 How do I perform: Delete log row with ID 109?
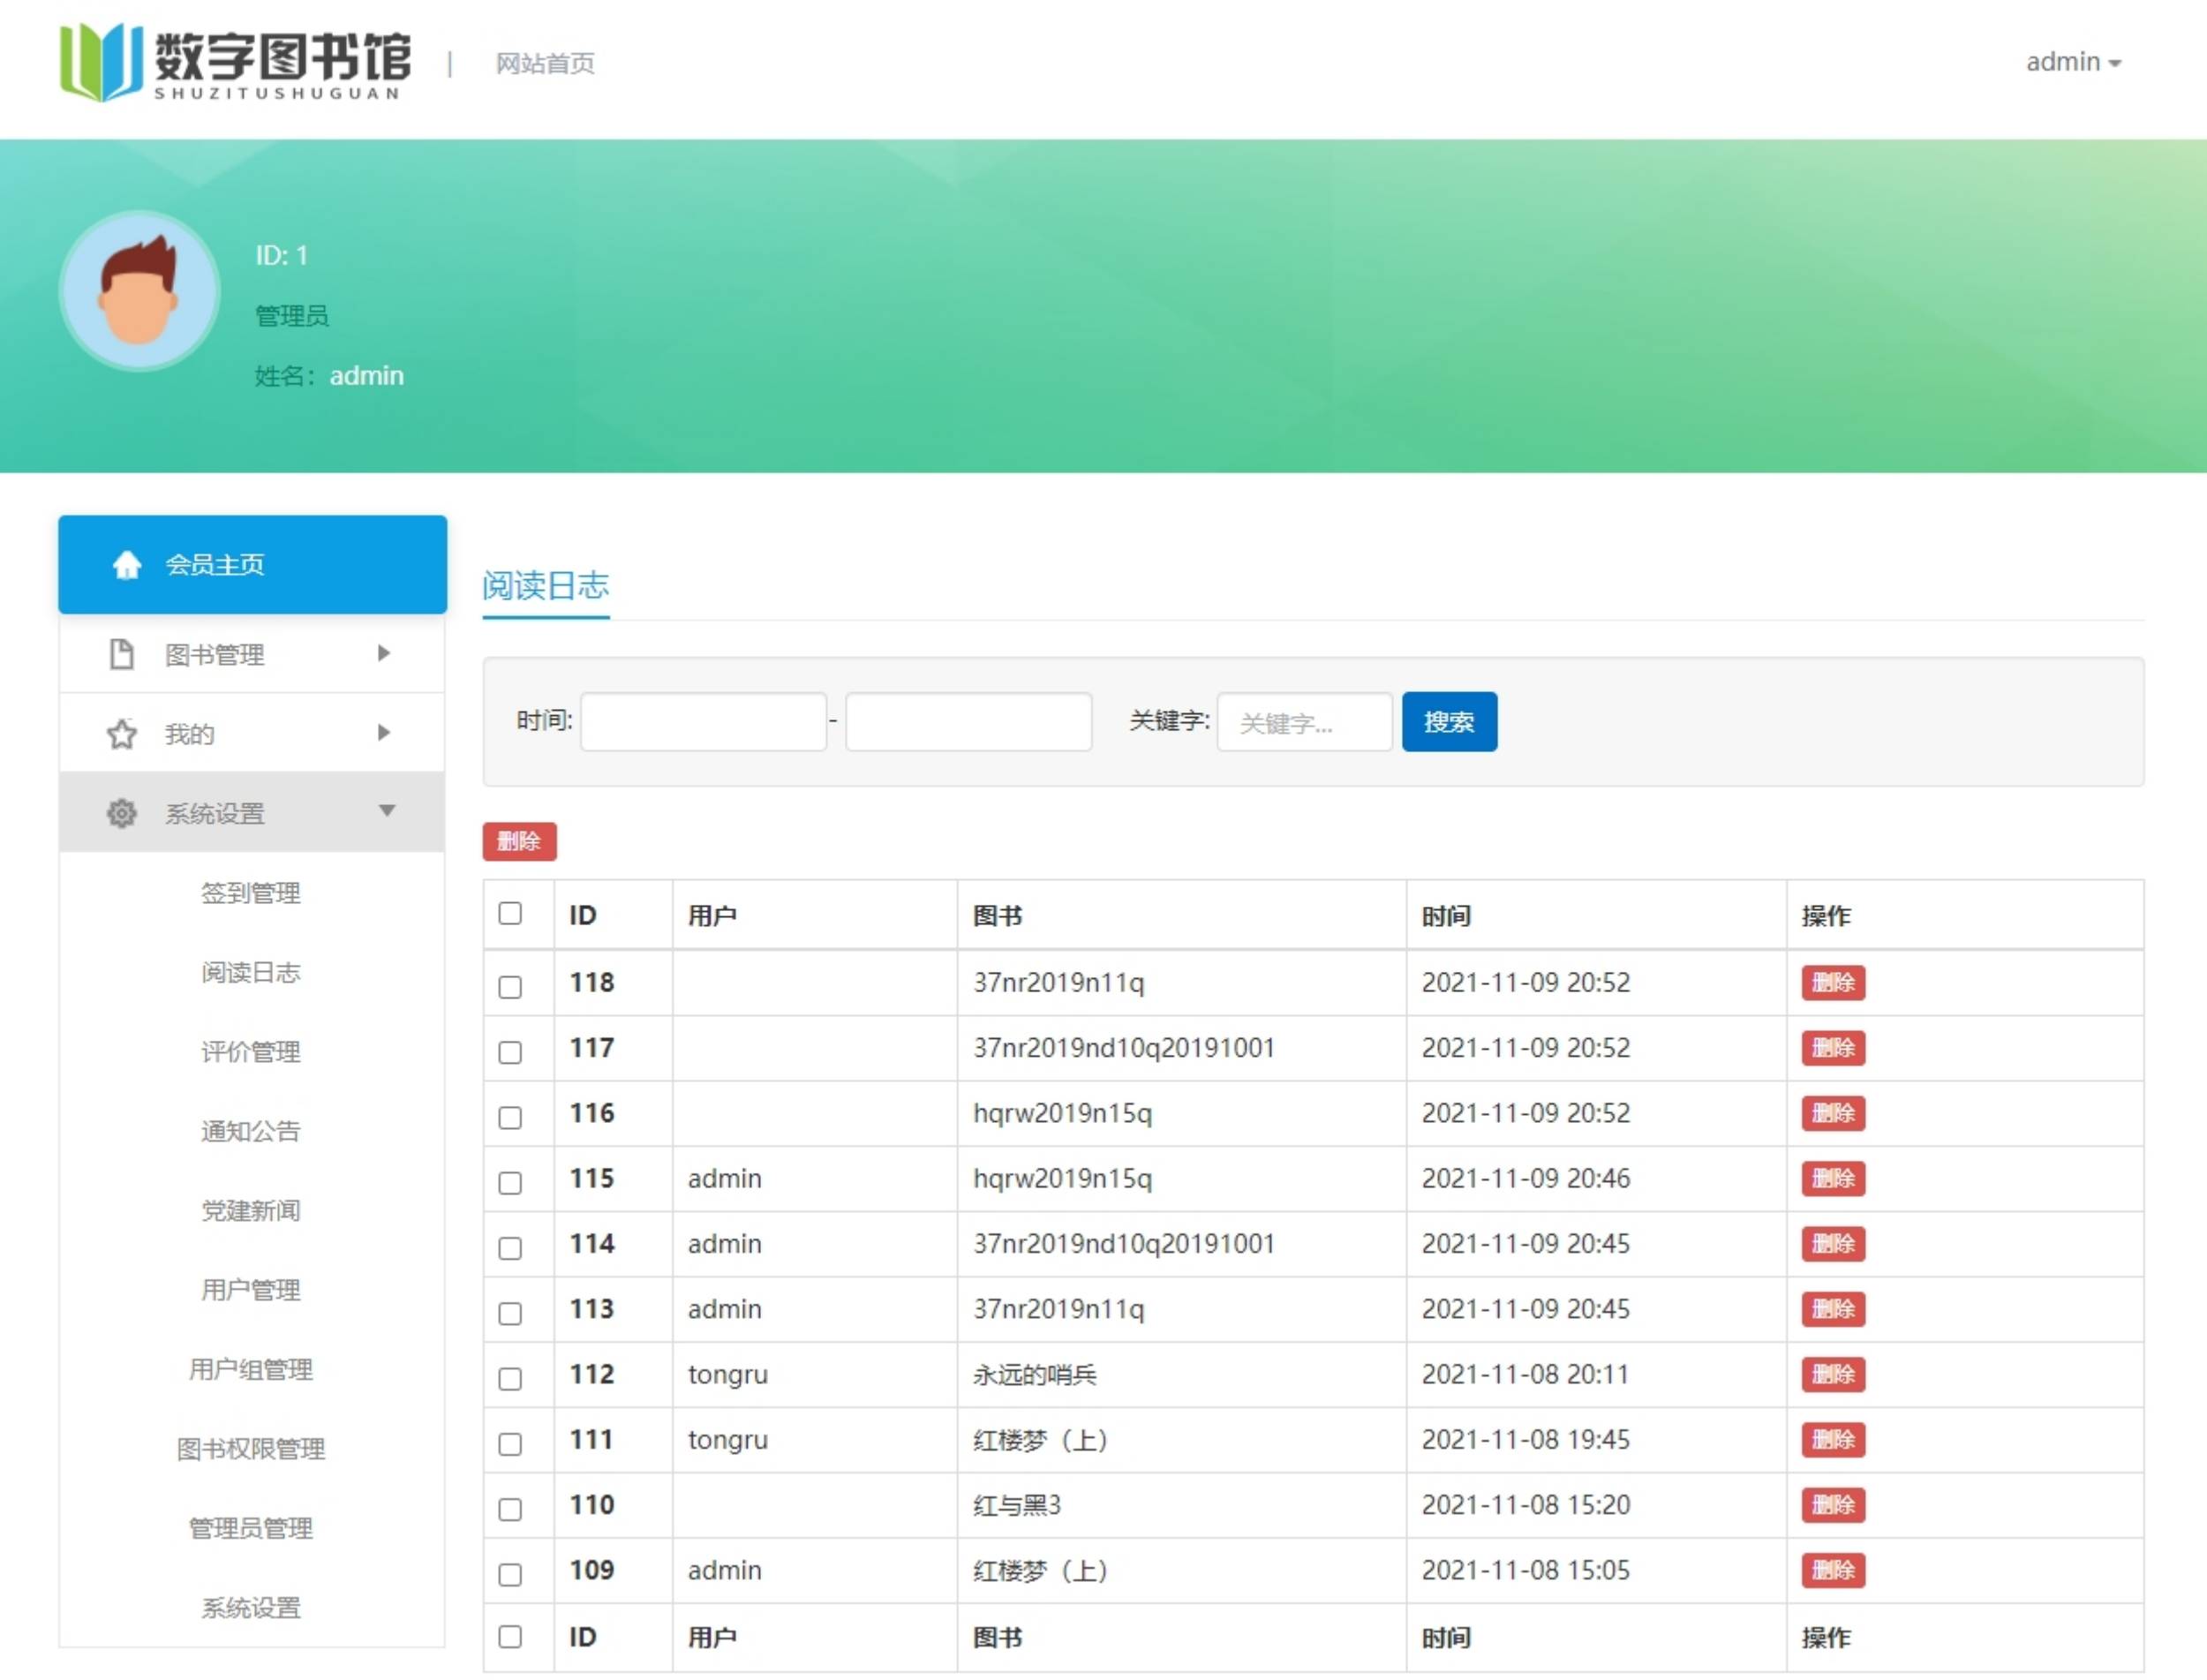1832,1570
